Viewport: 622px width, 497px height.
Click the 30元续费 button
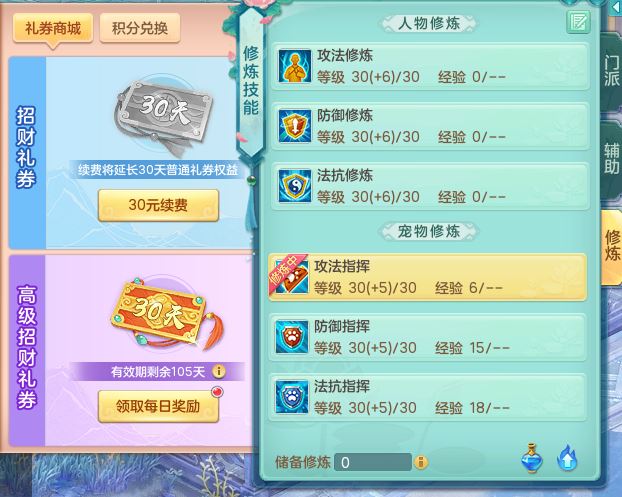coord(158,205)
